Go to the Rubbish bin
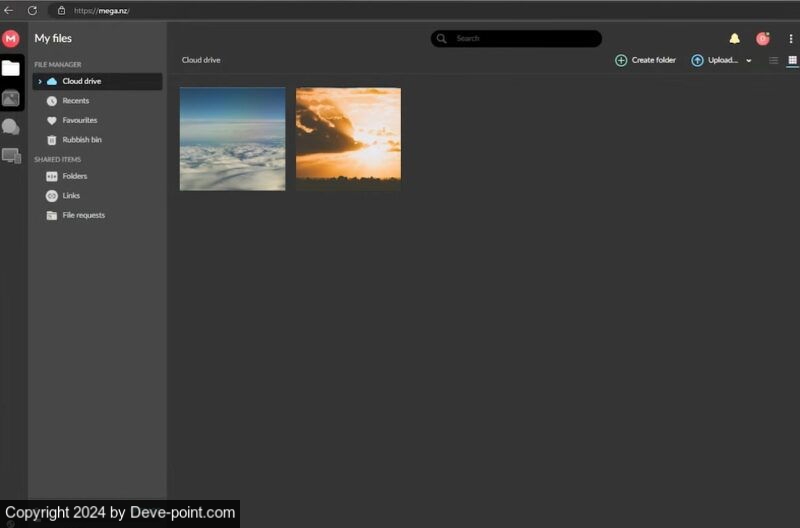This screenshot has width=800, height=528. coord(81,140)
